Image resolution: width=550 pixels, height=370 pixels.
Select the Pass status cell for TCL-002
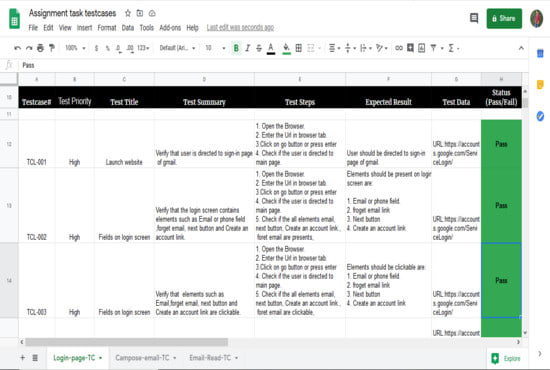[x=501, y=205]
